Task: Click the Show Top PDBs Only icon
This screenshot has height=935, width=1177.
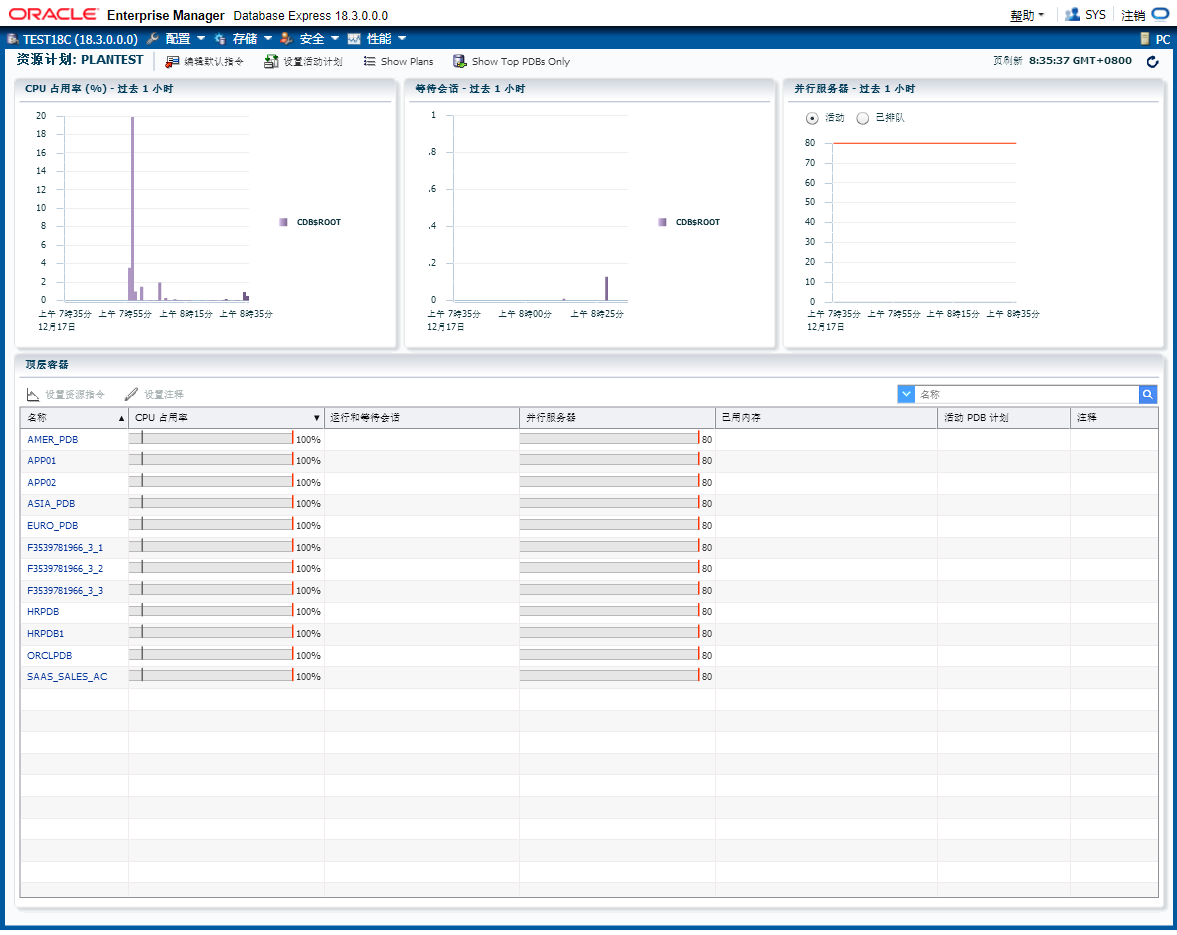Action: pos(459,62)
